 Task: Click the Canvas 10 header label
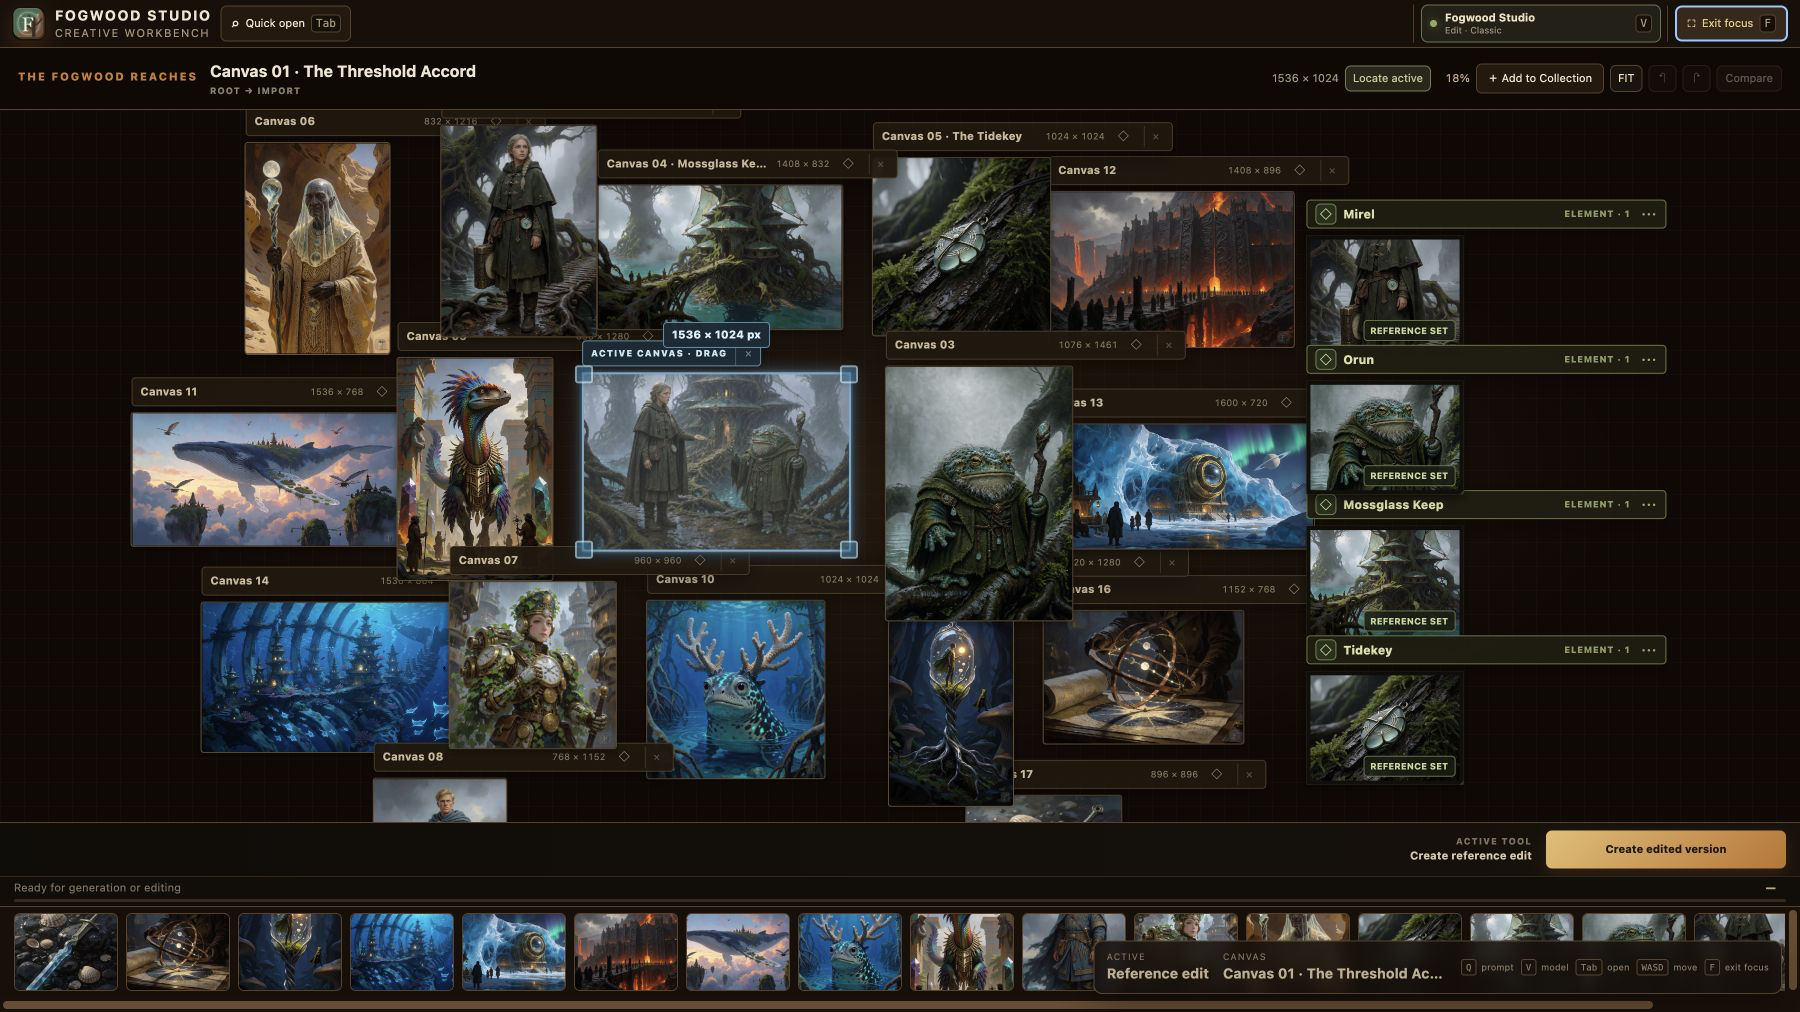685,579
